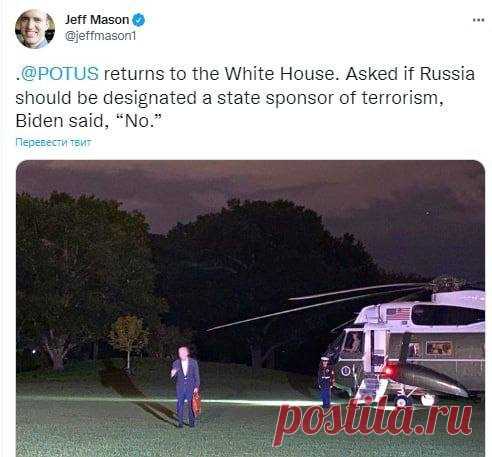Click the helicopter cockpit window
The image size is (492, 457).
[x=352, y=342]
